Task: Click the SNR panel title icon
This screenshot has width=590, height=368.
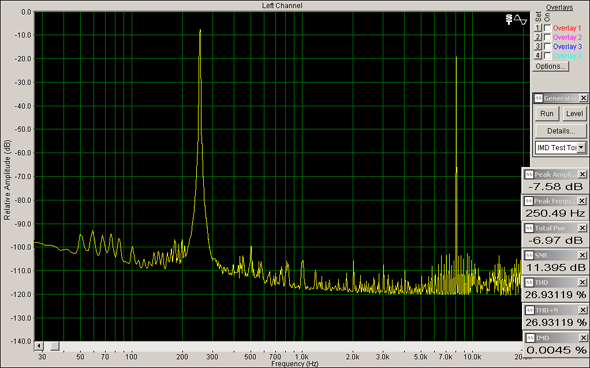Action: click(529, 255)
